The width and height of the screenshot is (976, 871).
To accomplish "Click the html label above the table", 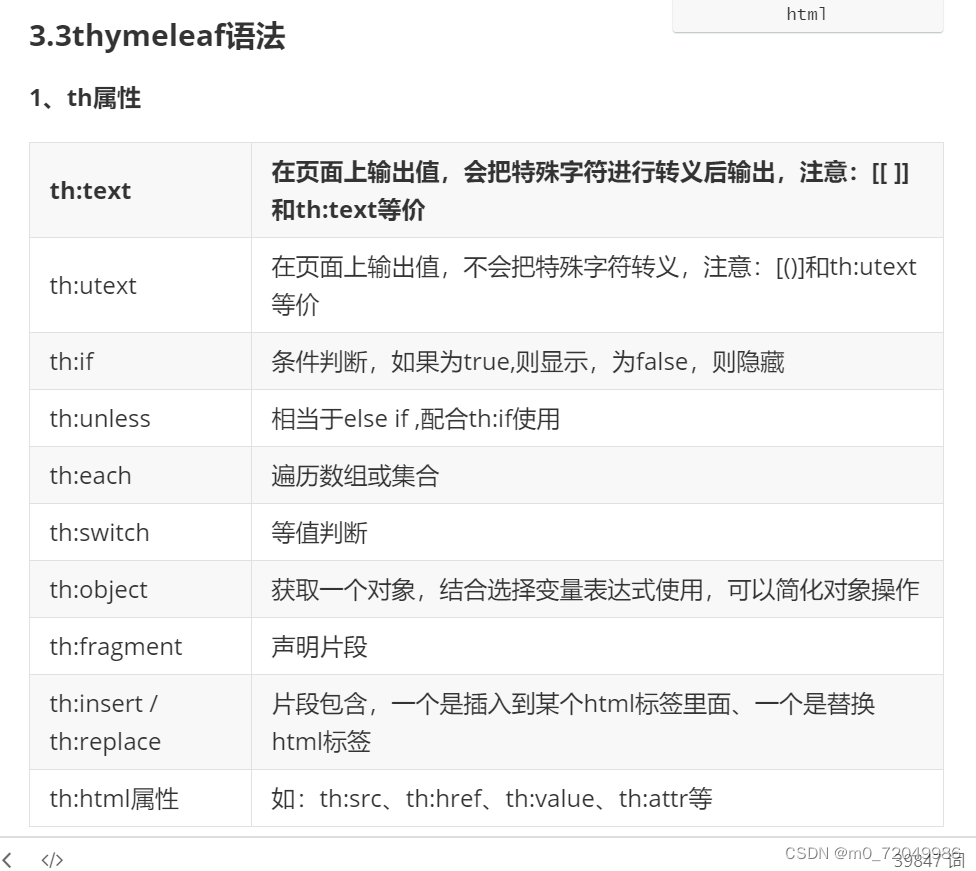I will click(x=806, y=14).
